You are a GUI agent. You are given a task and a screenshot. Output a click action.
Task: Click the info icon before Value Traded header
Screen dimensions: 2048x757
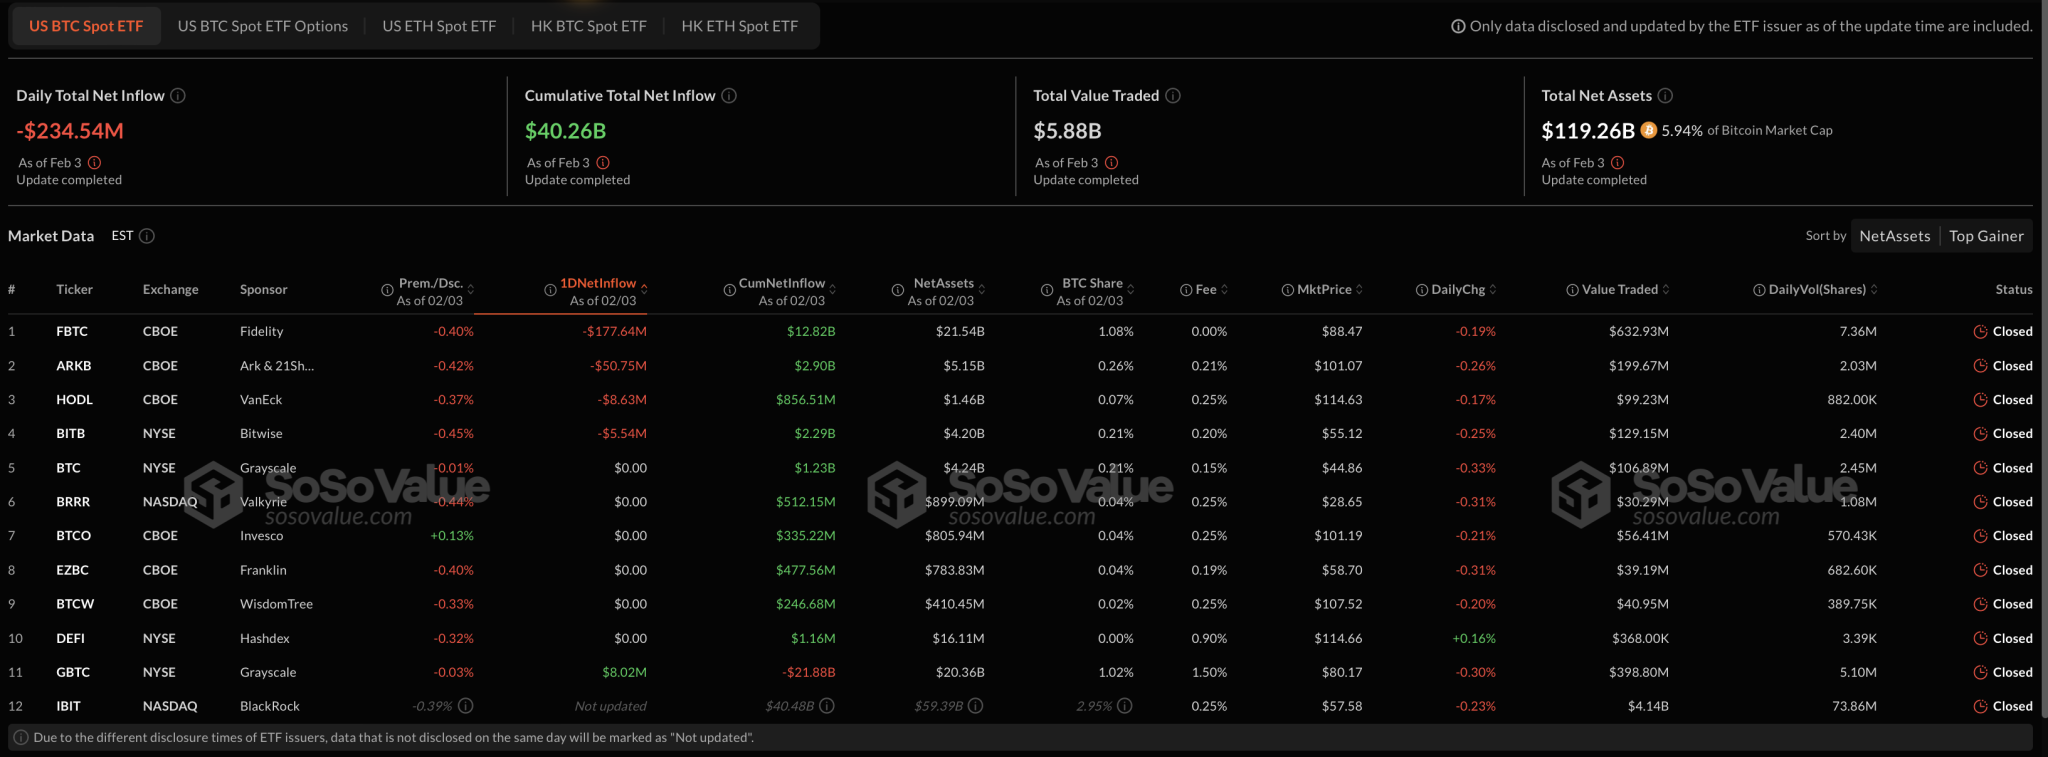point(1572,290)
